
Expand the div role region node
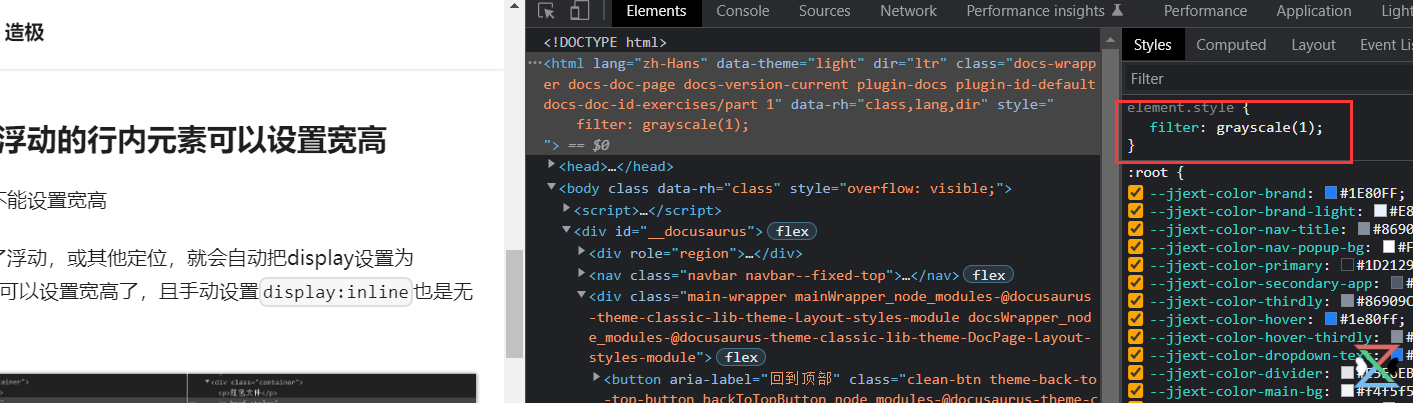tap(583, 253)
